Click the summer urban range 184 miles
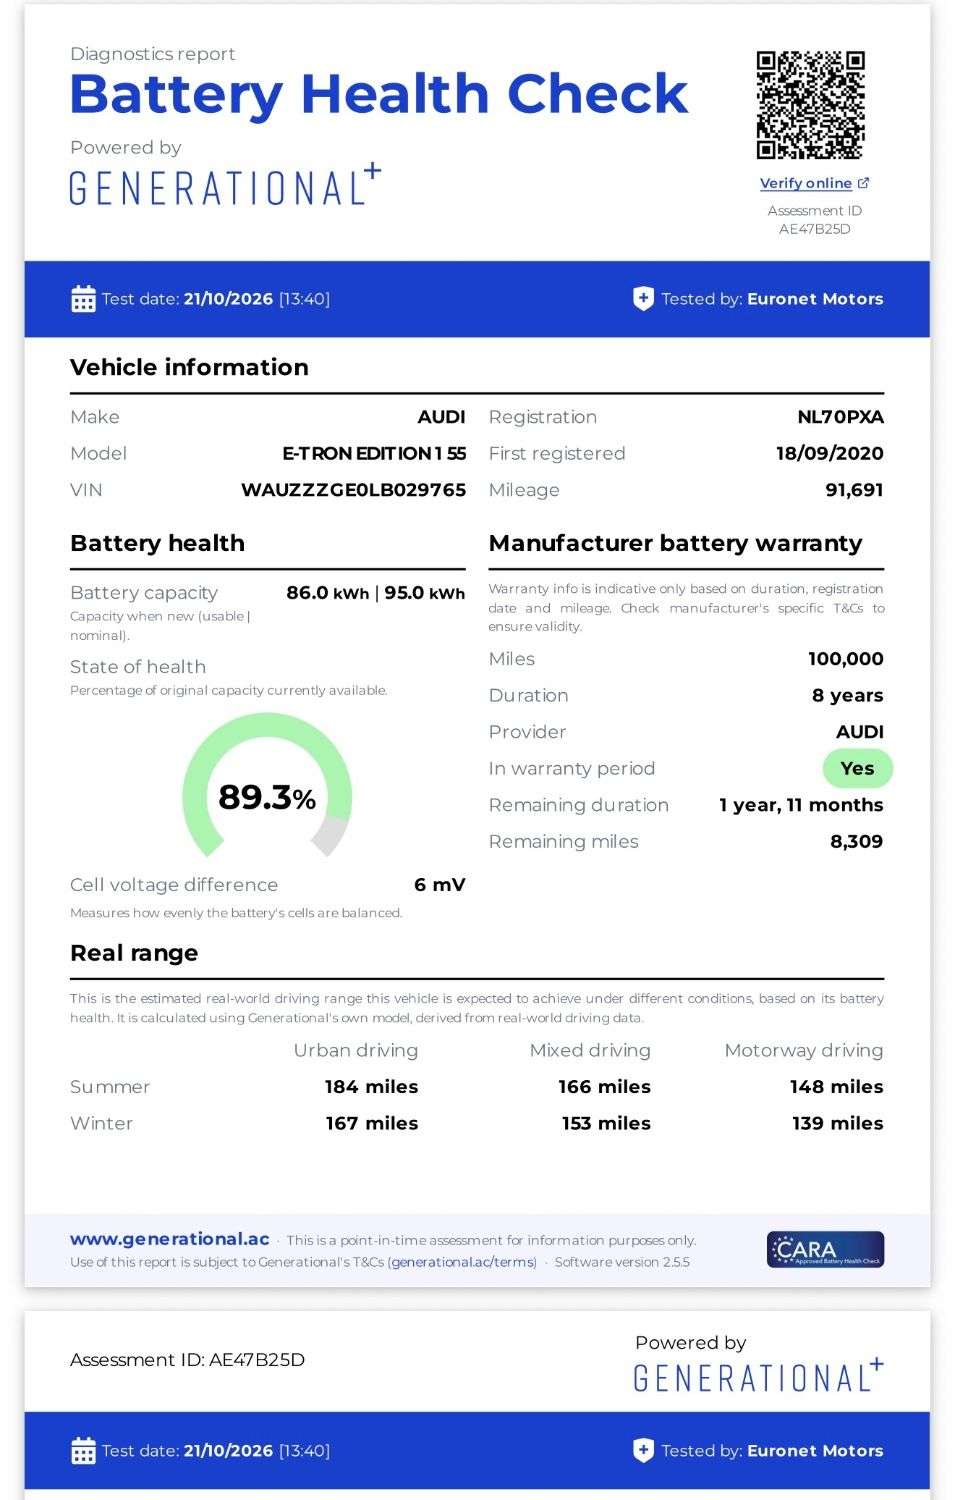The width and height of the screenshot is (955, 1500). [x=371, y=1087]
